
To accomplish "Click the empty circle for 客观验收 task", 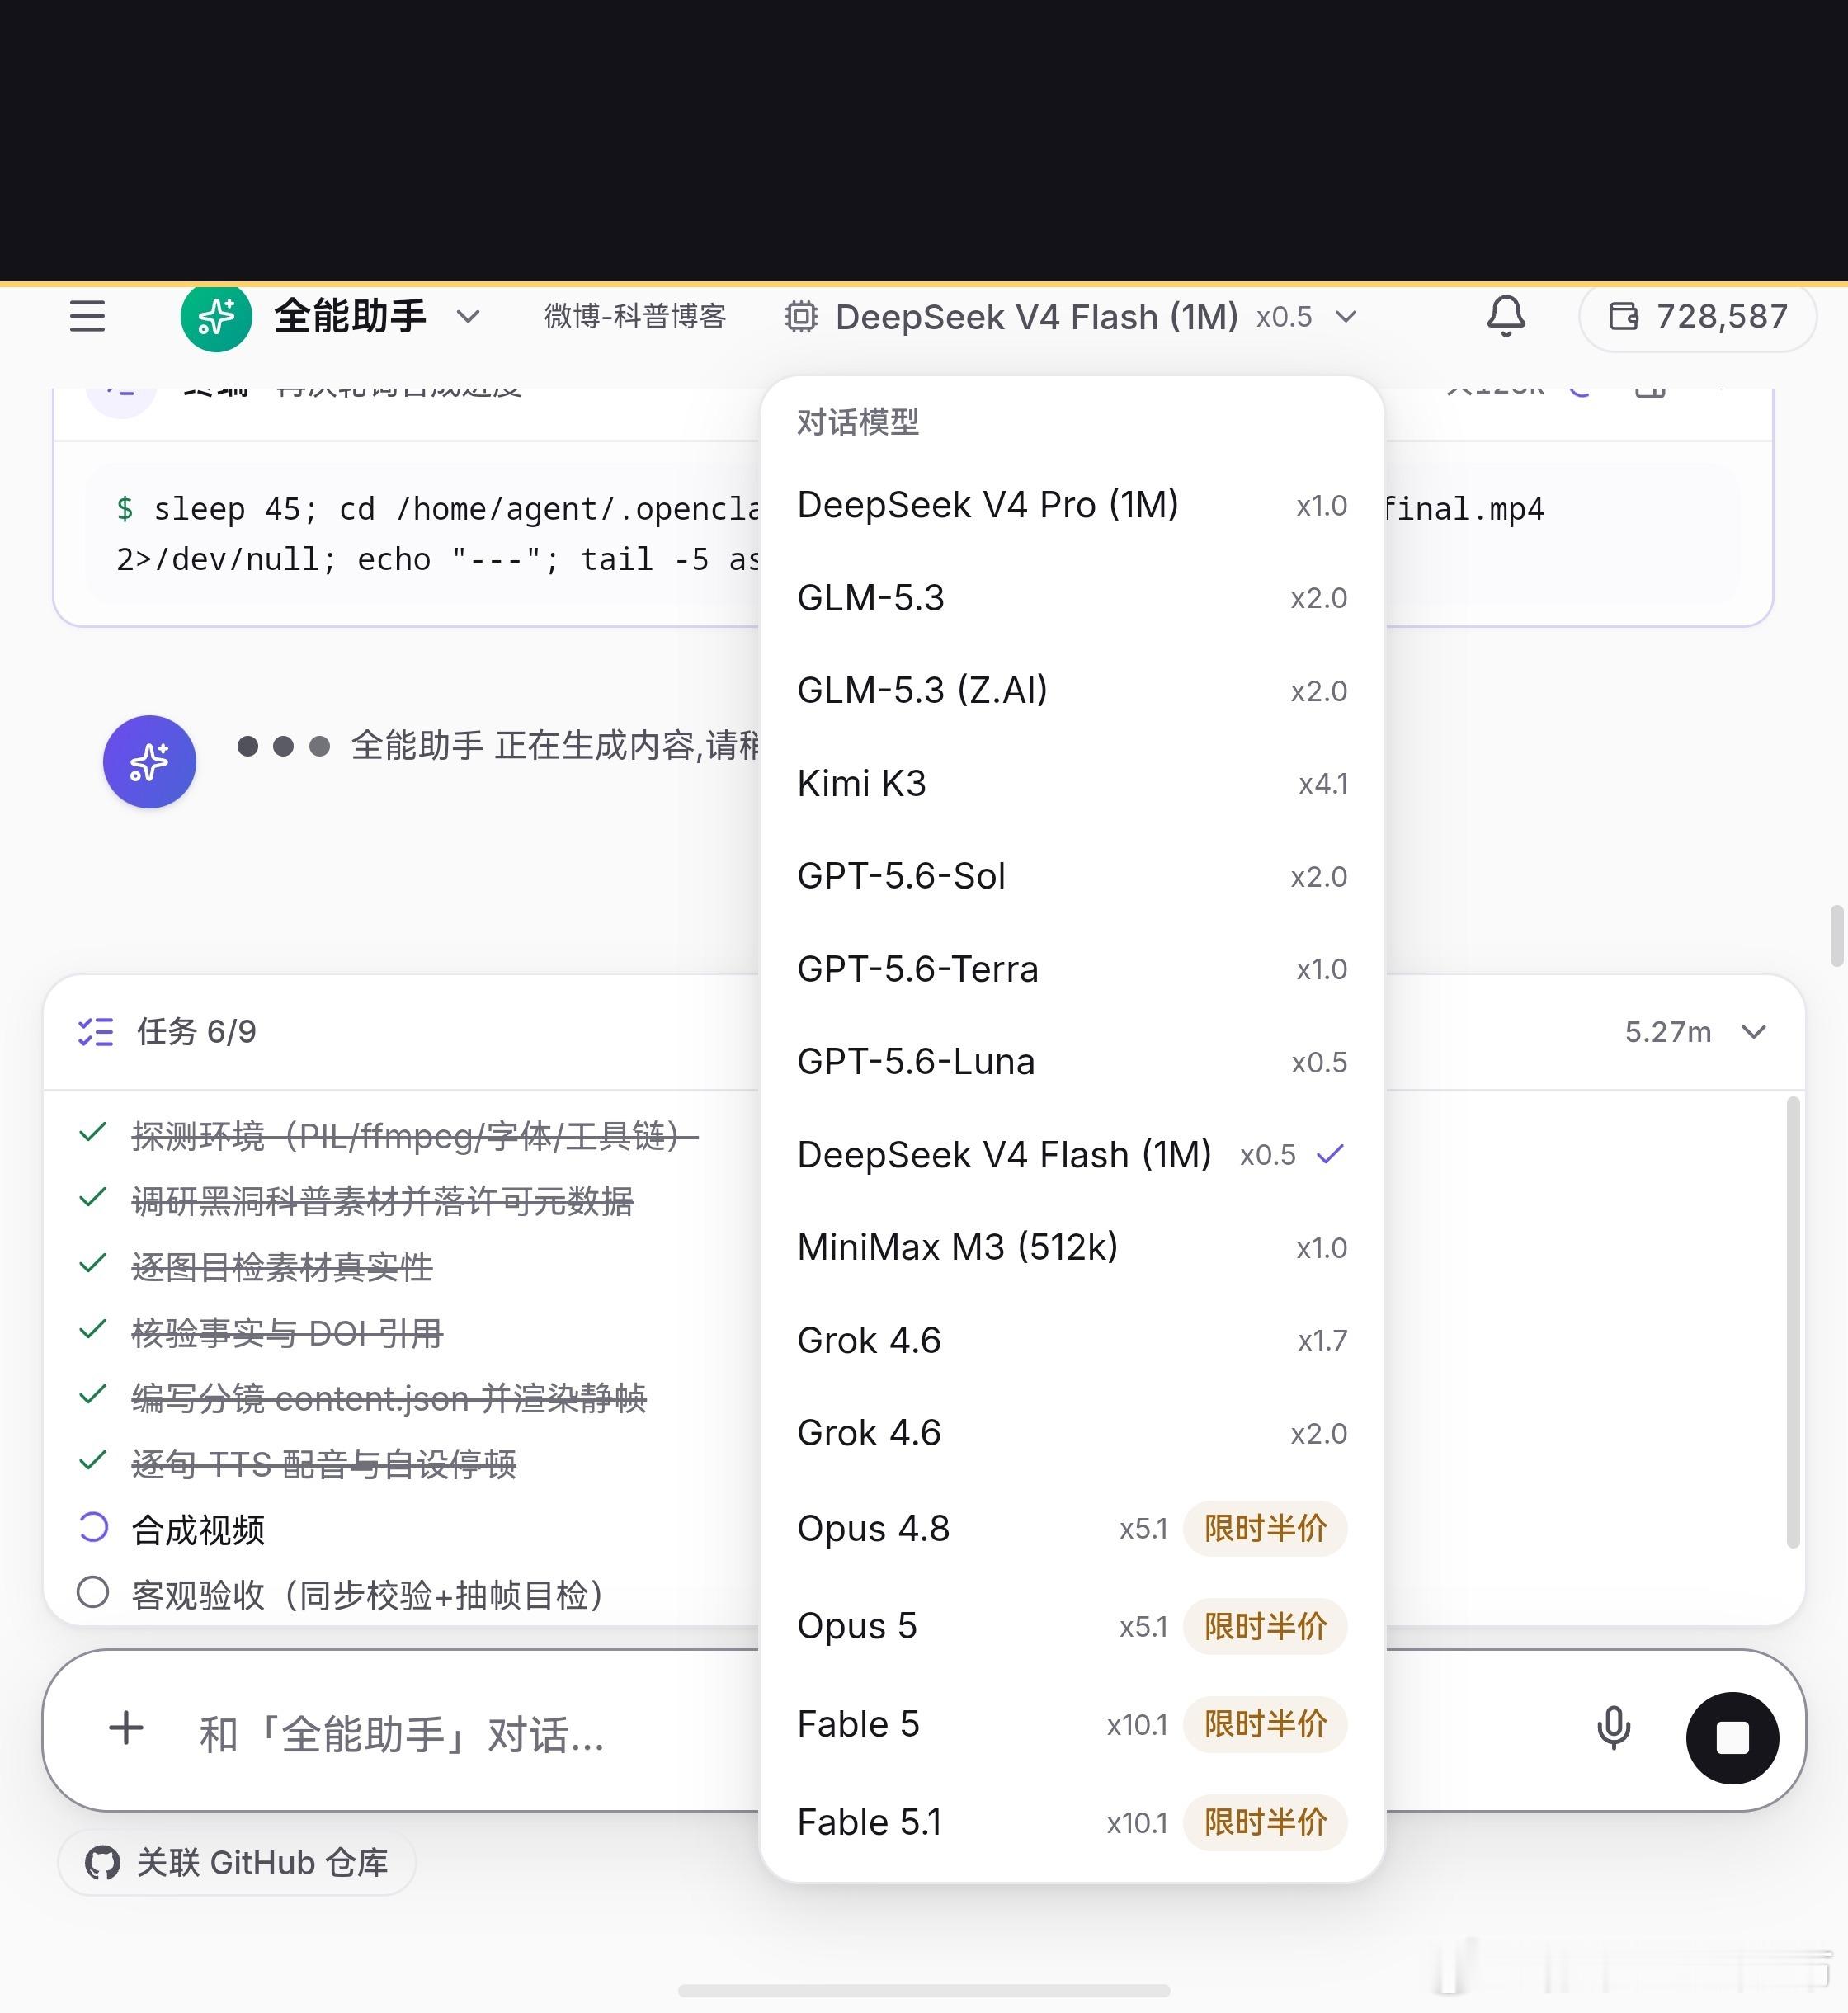I will (x=93, y=1592).
